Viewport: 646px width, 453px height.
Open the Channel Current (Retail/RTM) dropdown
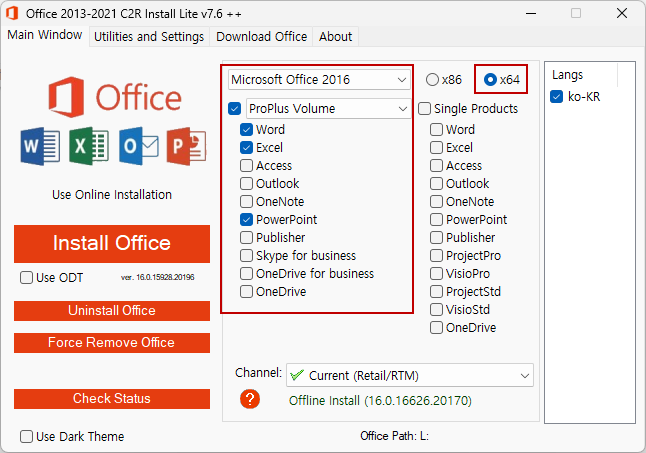point(410,375)
